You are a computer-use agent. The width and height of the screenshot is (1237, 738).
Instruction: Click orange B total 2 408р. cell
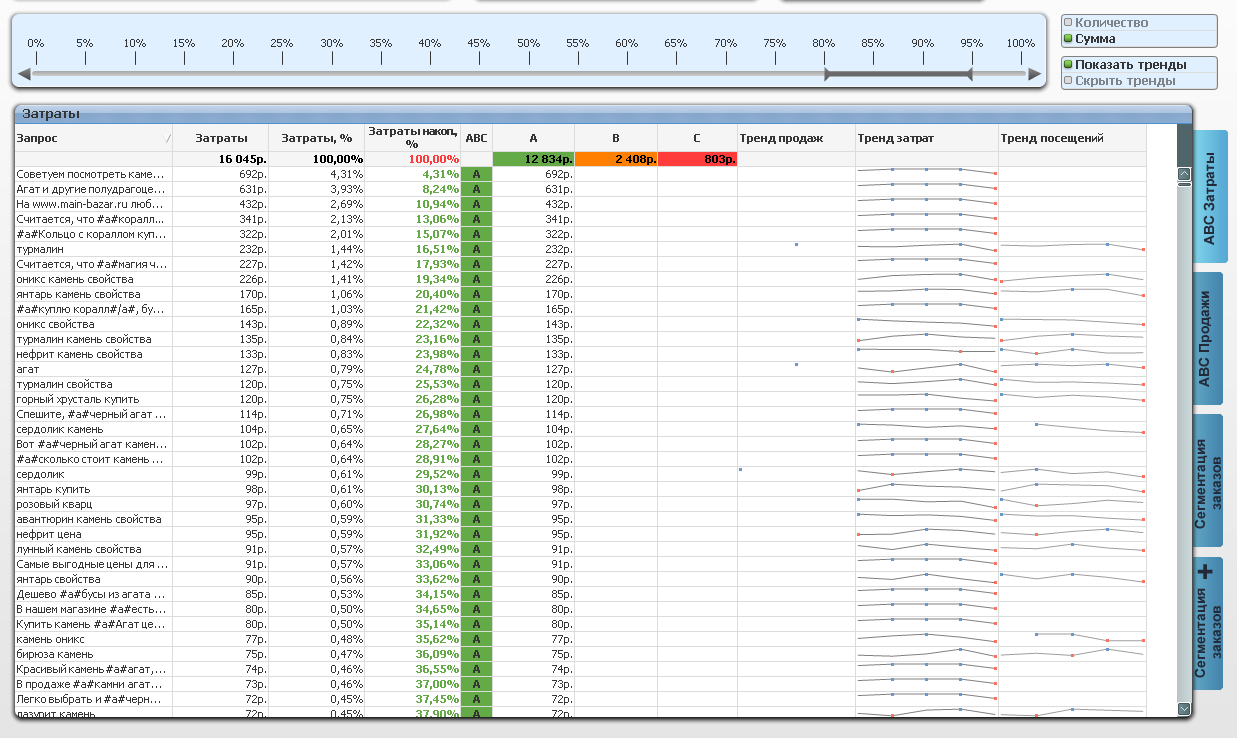pyautogui.click(x=616, y=159)
